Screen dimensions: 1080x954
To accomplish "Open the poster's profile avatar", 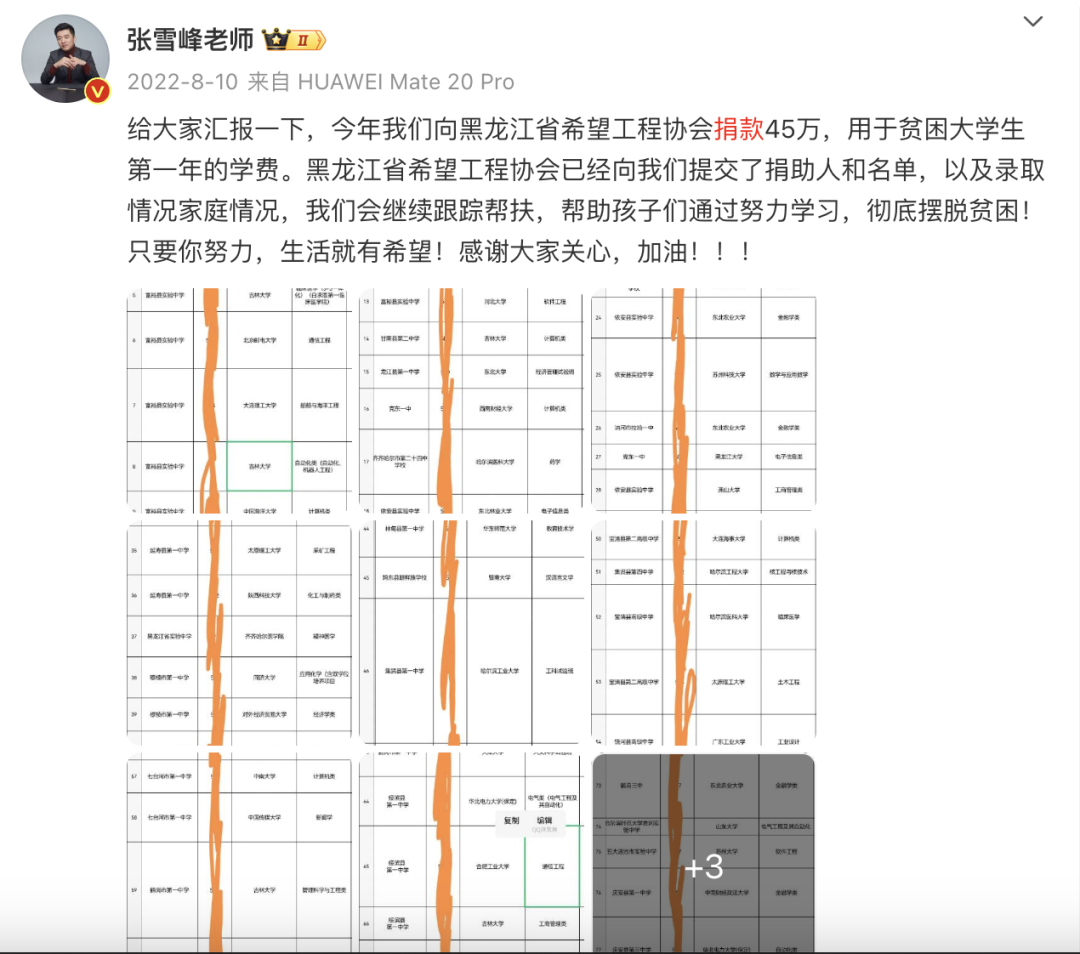I will point(65,59).
